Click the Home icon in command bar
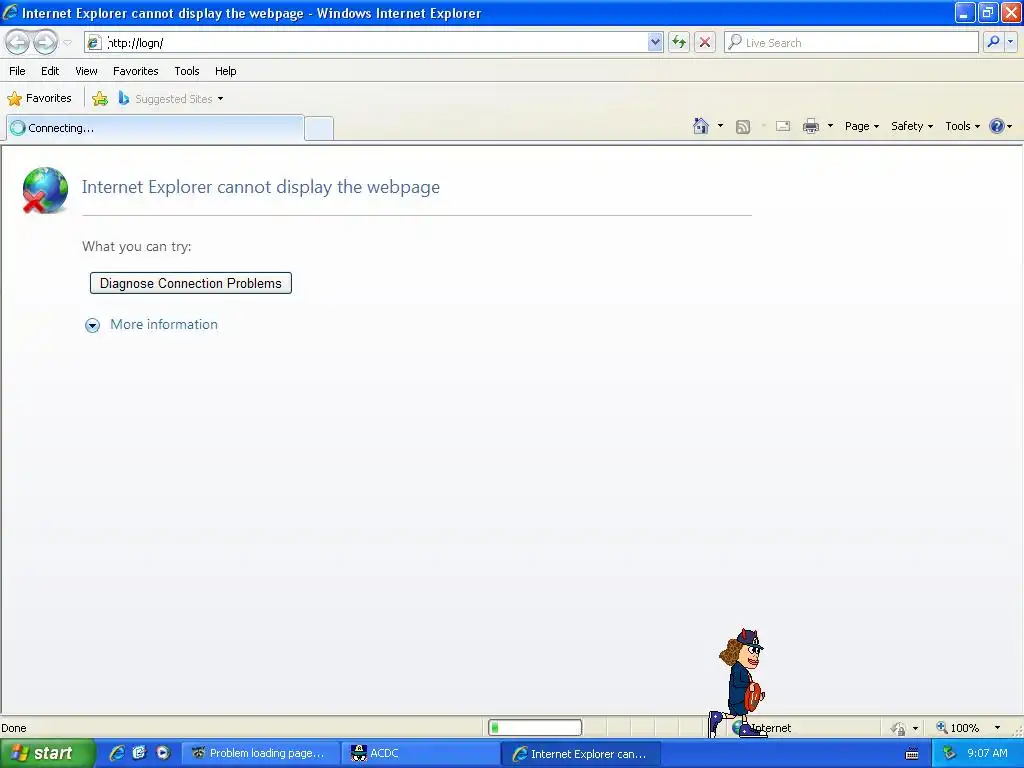 pyautogui.click(x=701, y=126)
